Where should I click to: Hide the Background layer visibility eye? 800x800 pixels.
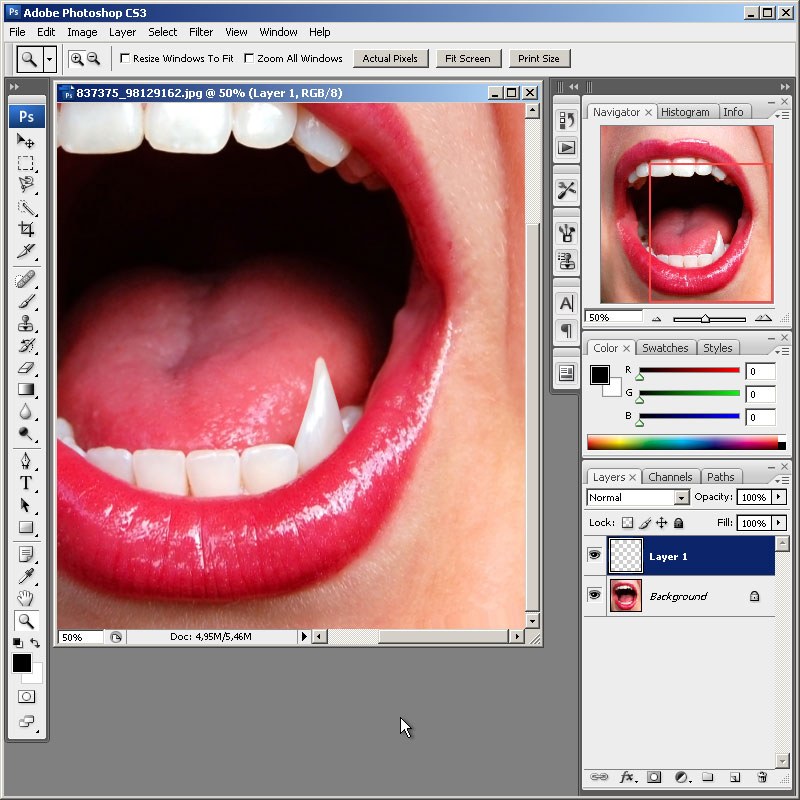pyautogui.click(x=595, y=596)
